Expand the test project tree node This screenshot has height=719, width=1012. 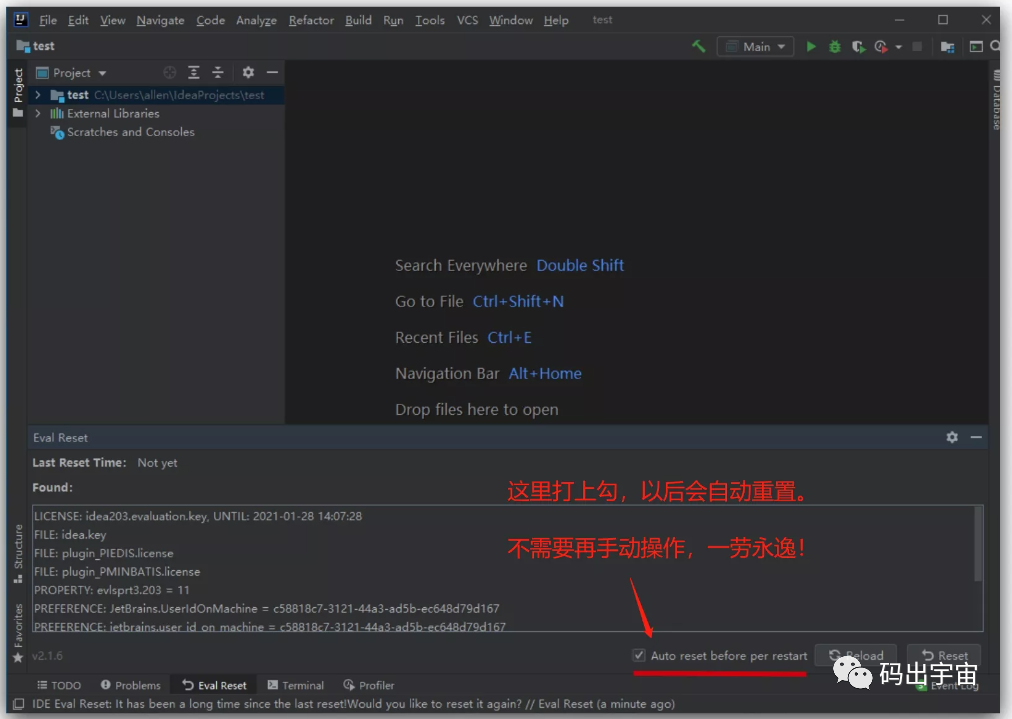click(x=37, y=94)
